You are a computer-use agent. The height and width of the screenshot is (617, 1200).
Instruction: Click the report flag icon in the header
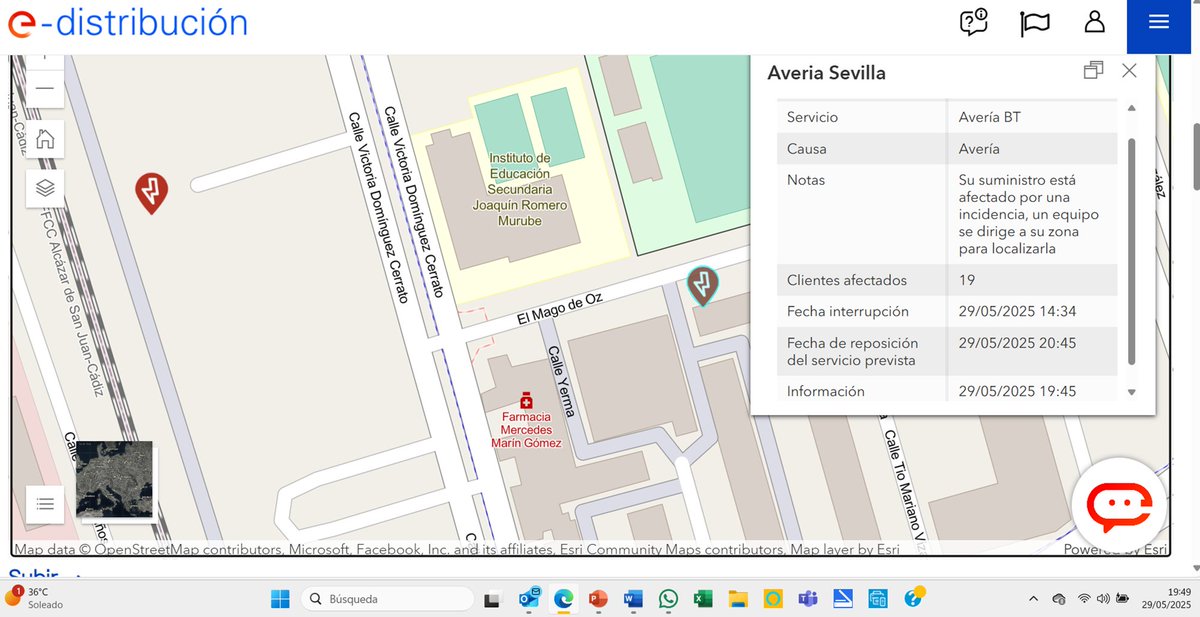[1035, 21]
